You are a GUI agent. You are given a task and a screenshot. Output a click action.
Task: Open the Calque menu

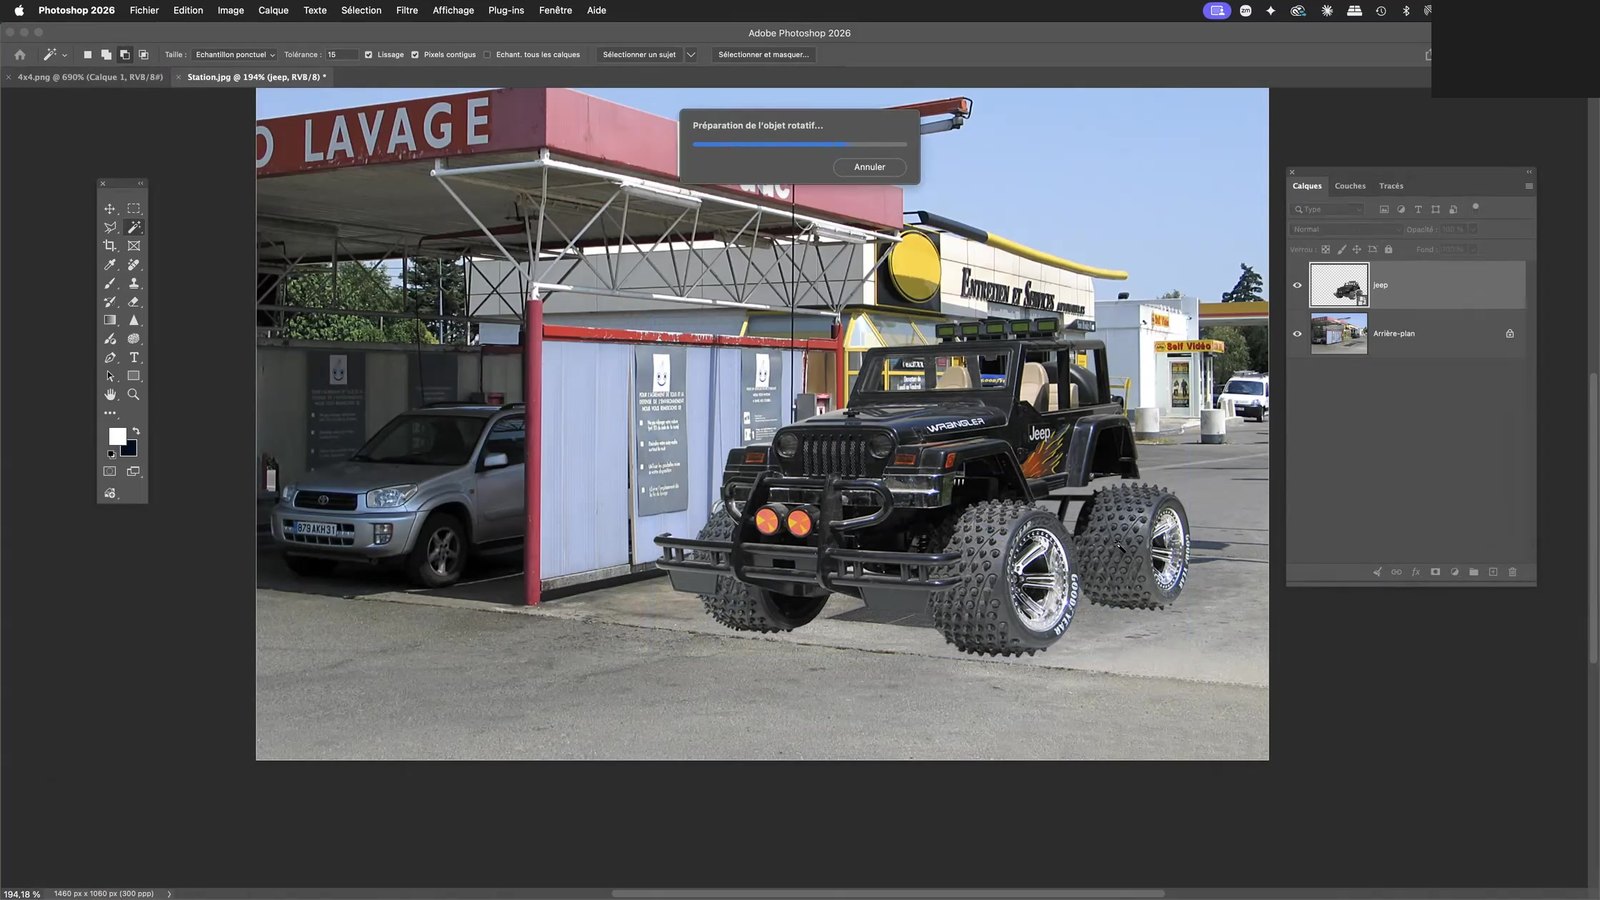coord(273,10)
